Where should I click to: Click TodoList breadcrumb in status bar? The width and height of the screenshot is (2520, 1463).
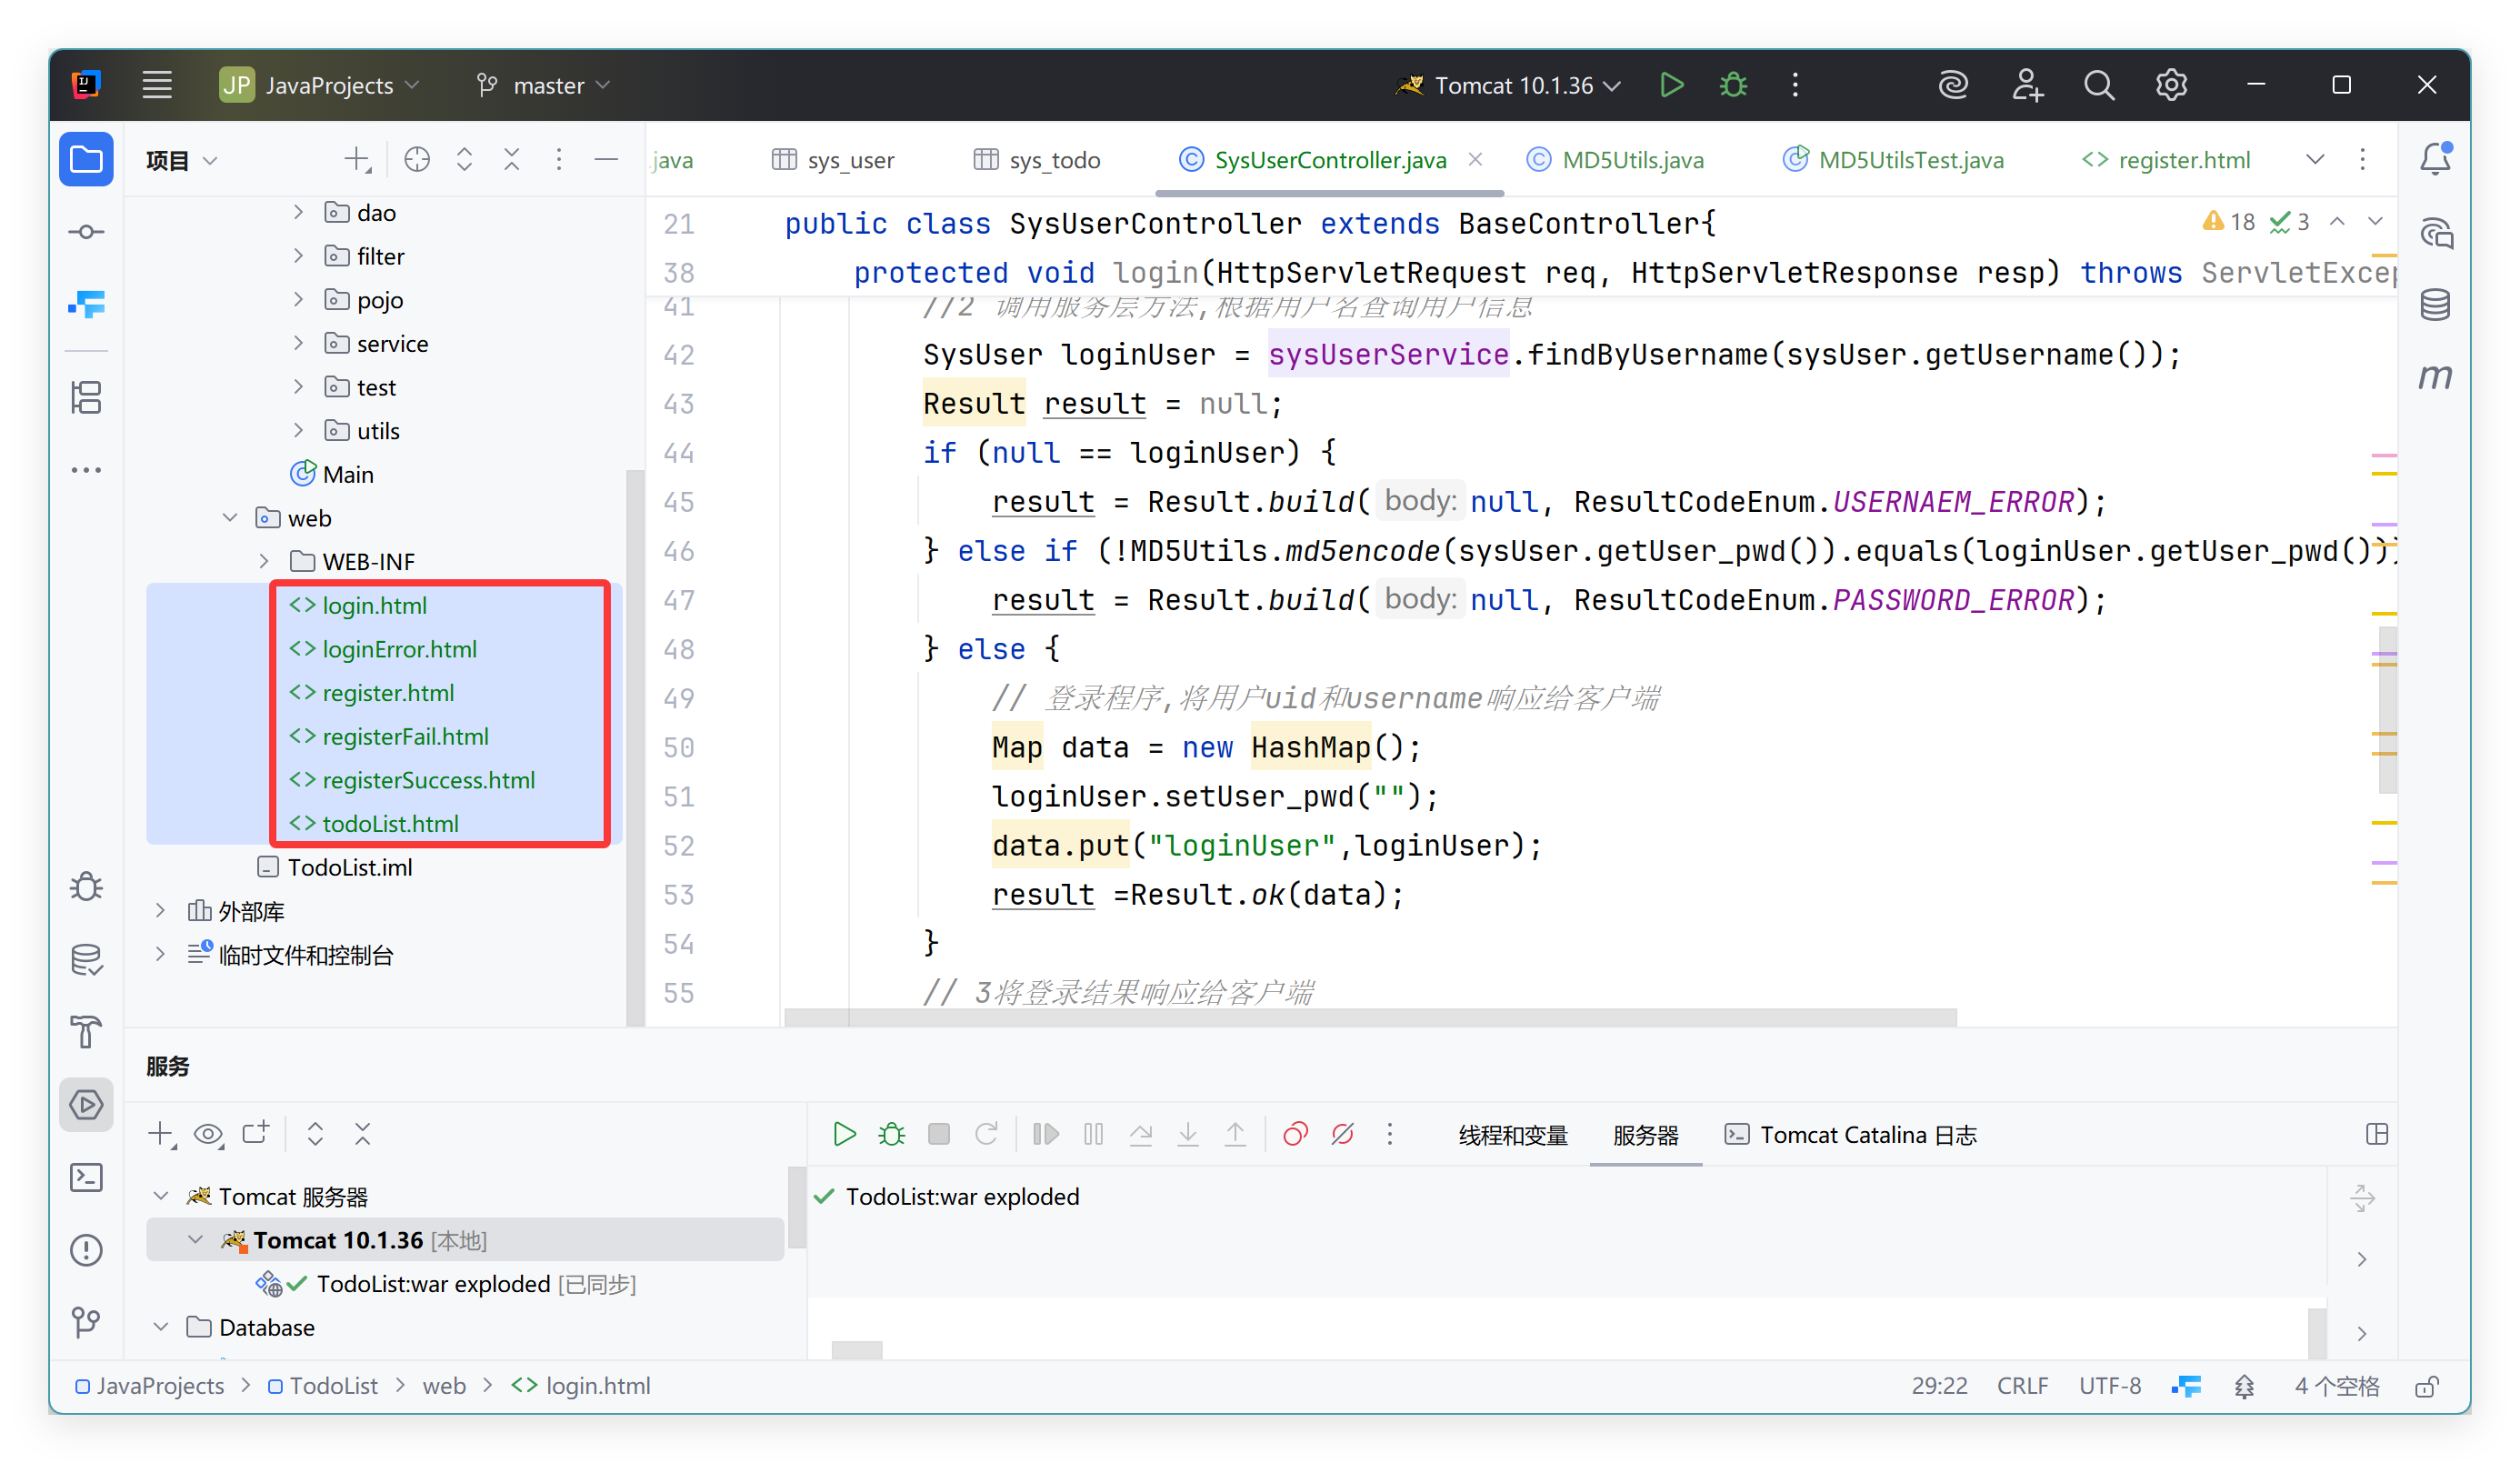[323, 1386]
